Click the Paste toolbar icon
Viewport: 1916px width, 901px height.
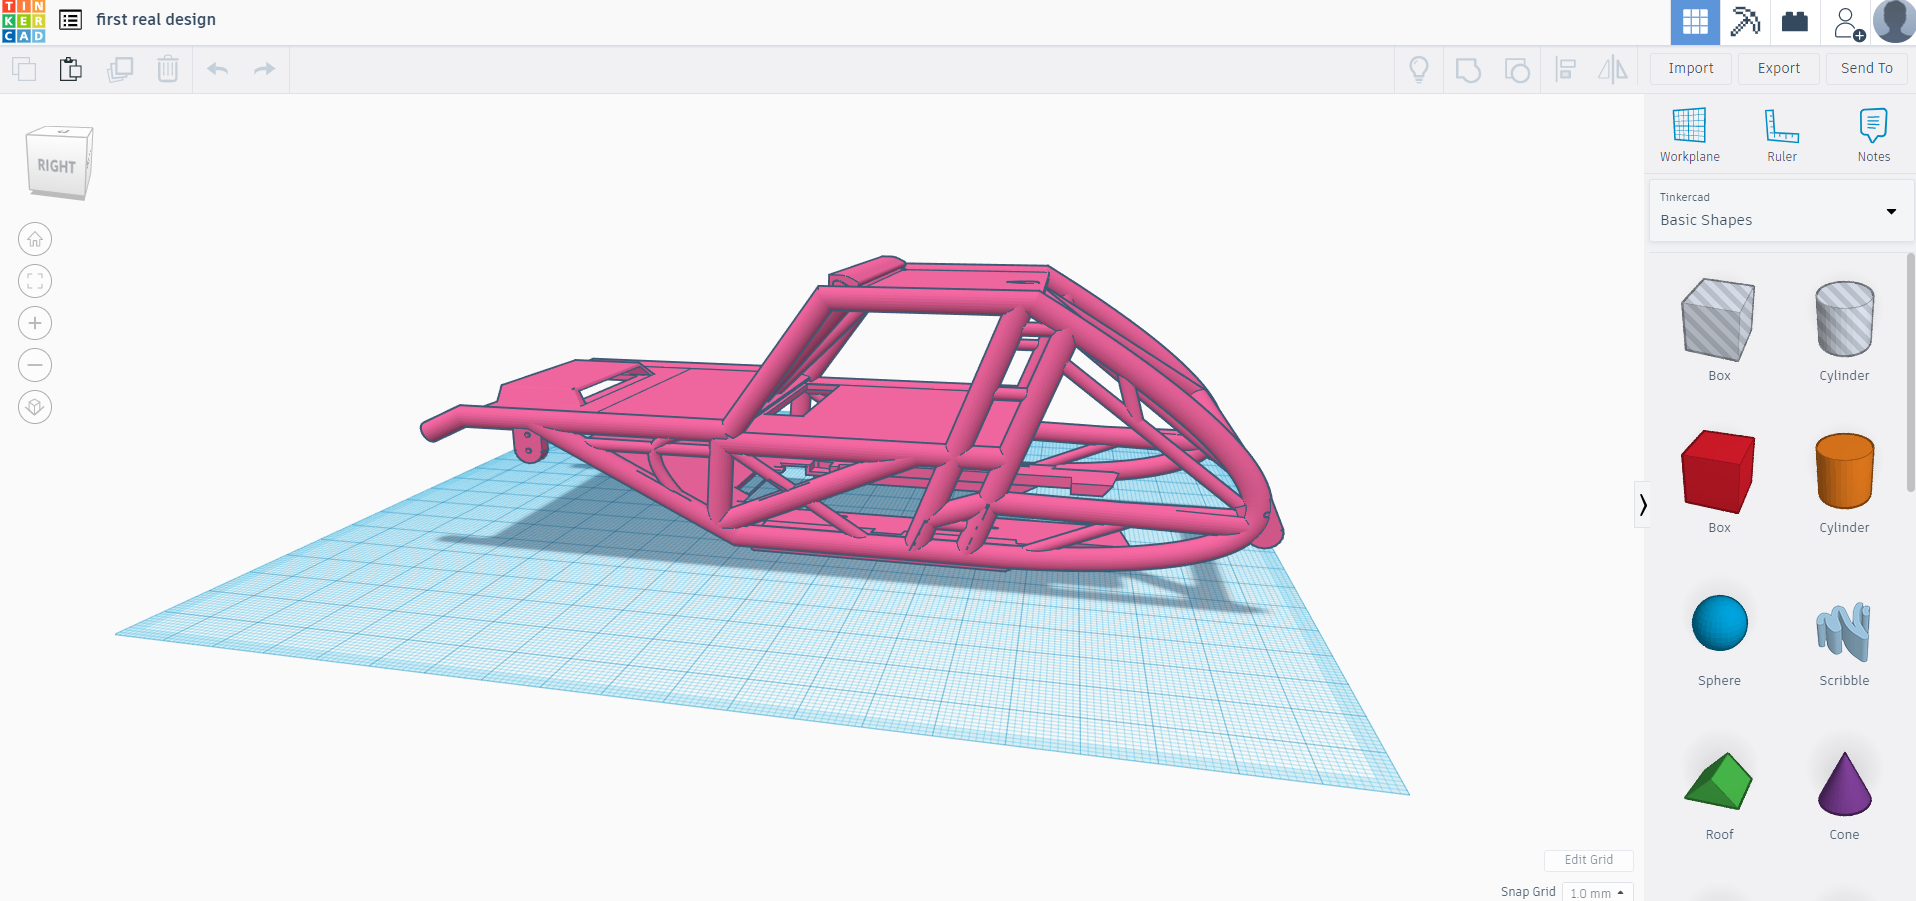(x=71, y=69)
